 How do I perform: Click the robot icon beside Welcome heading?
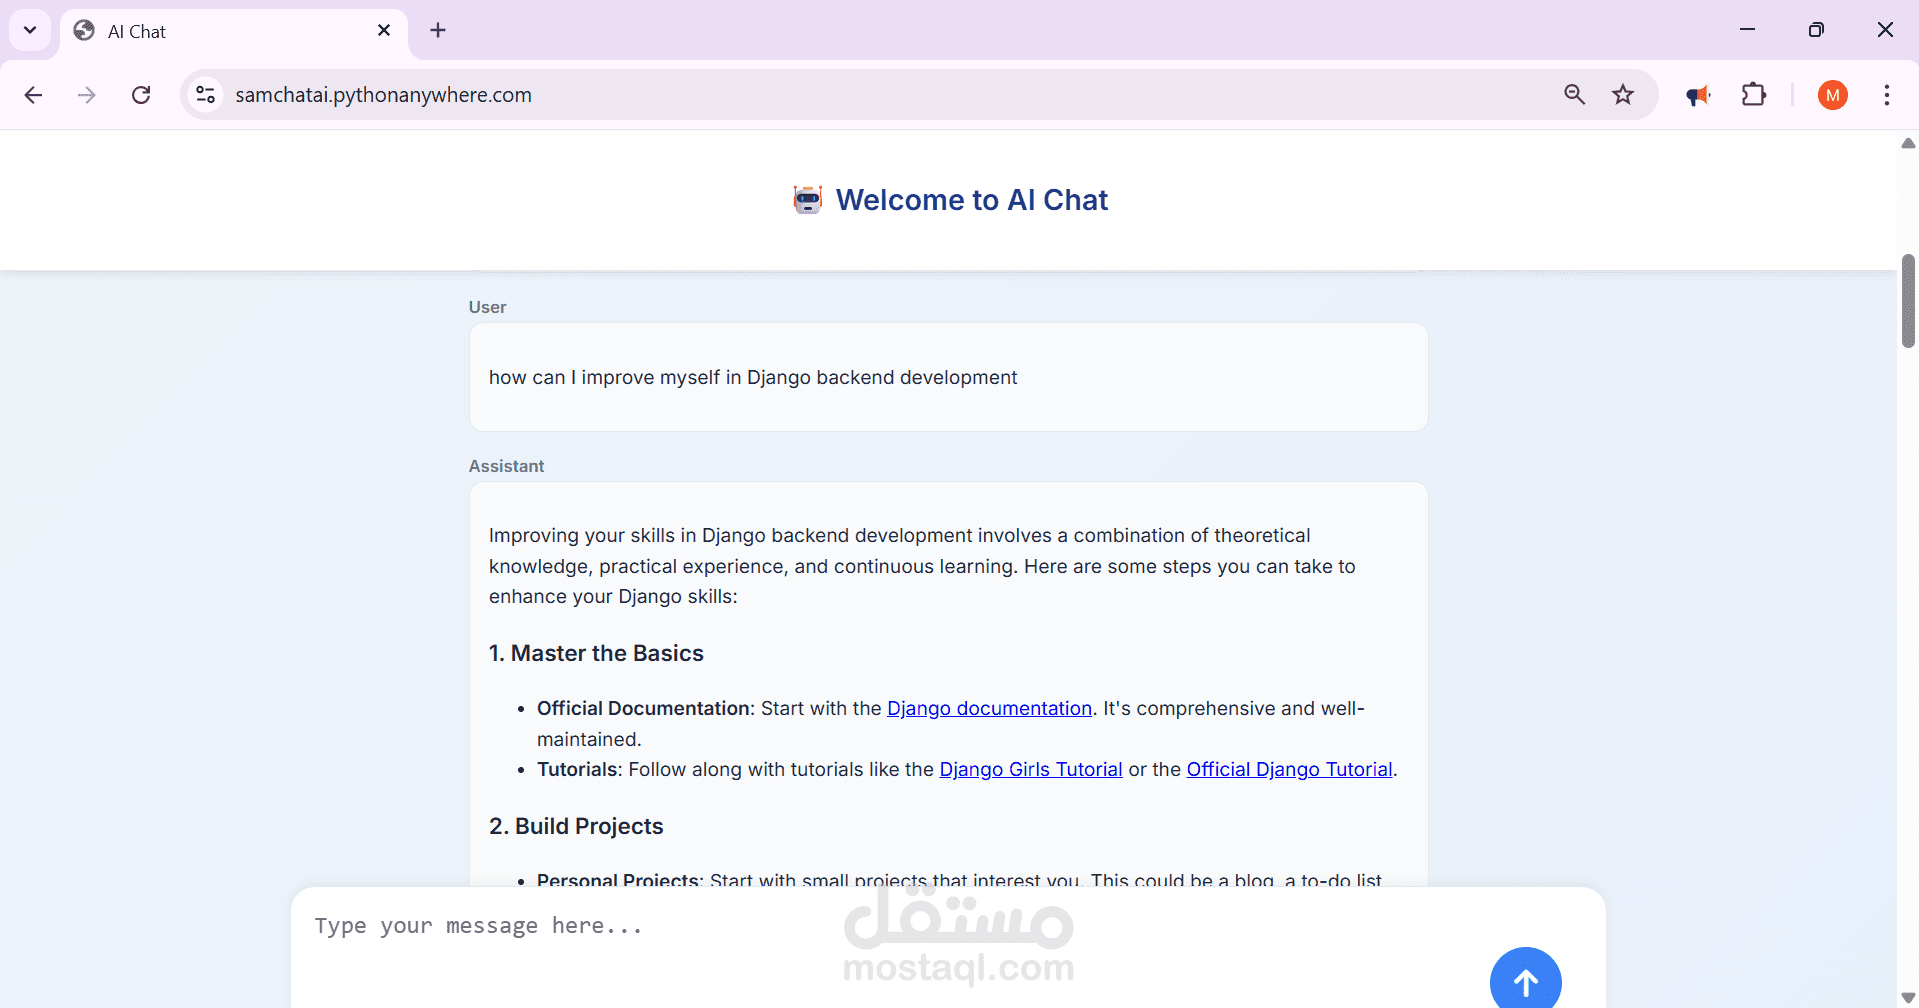click(x=807, y=200)
